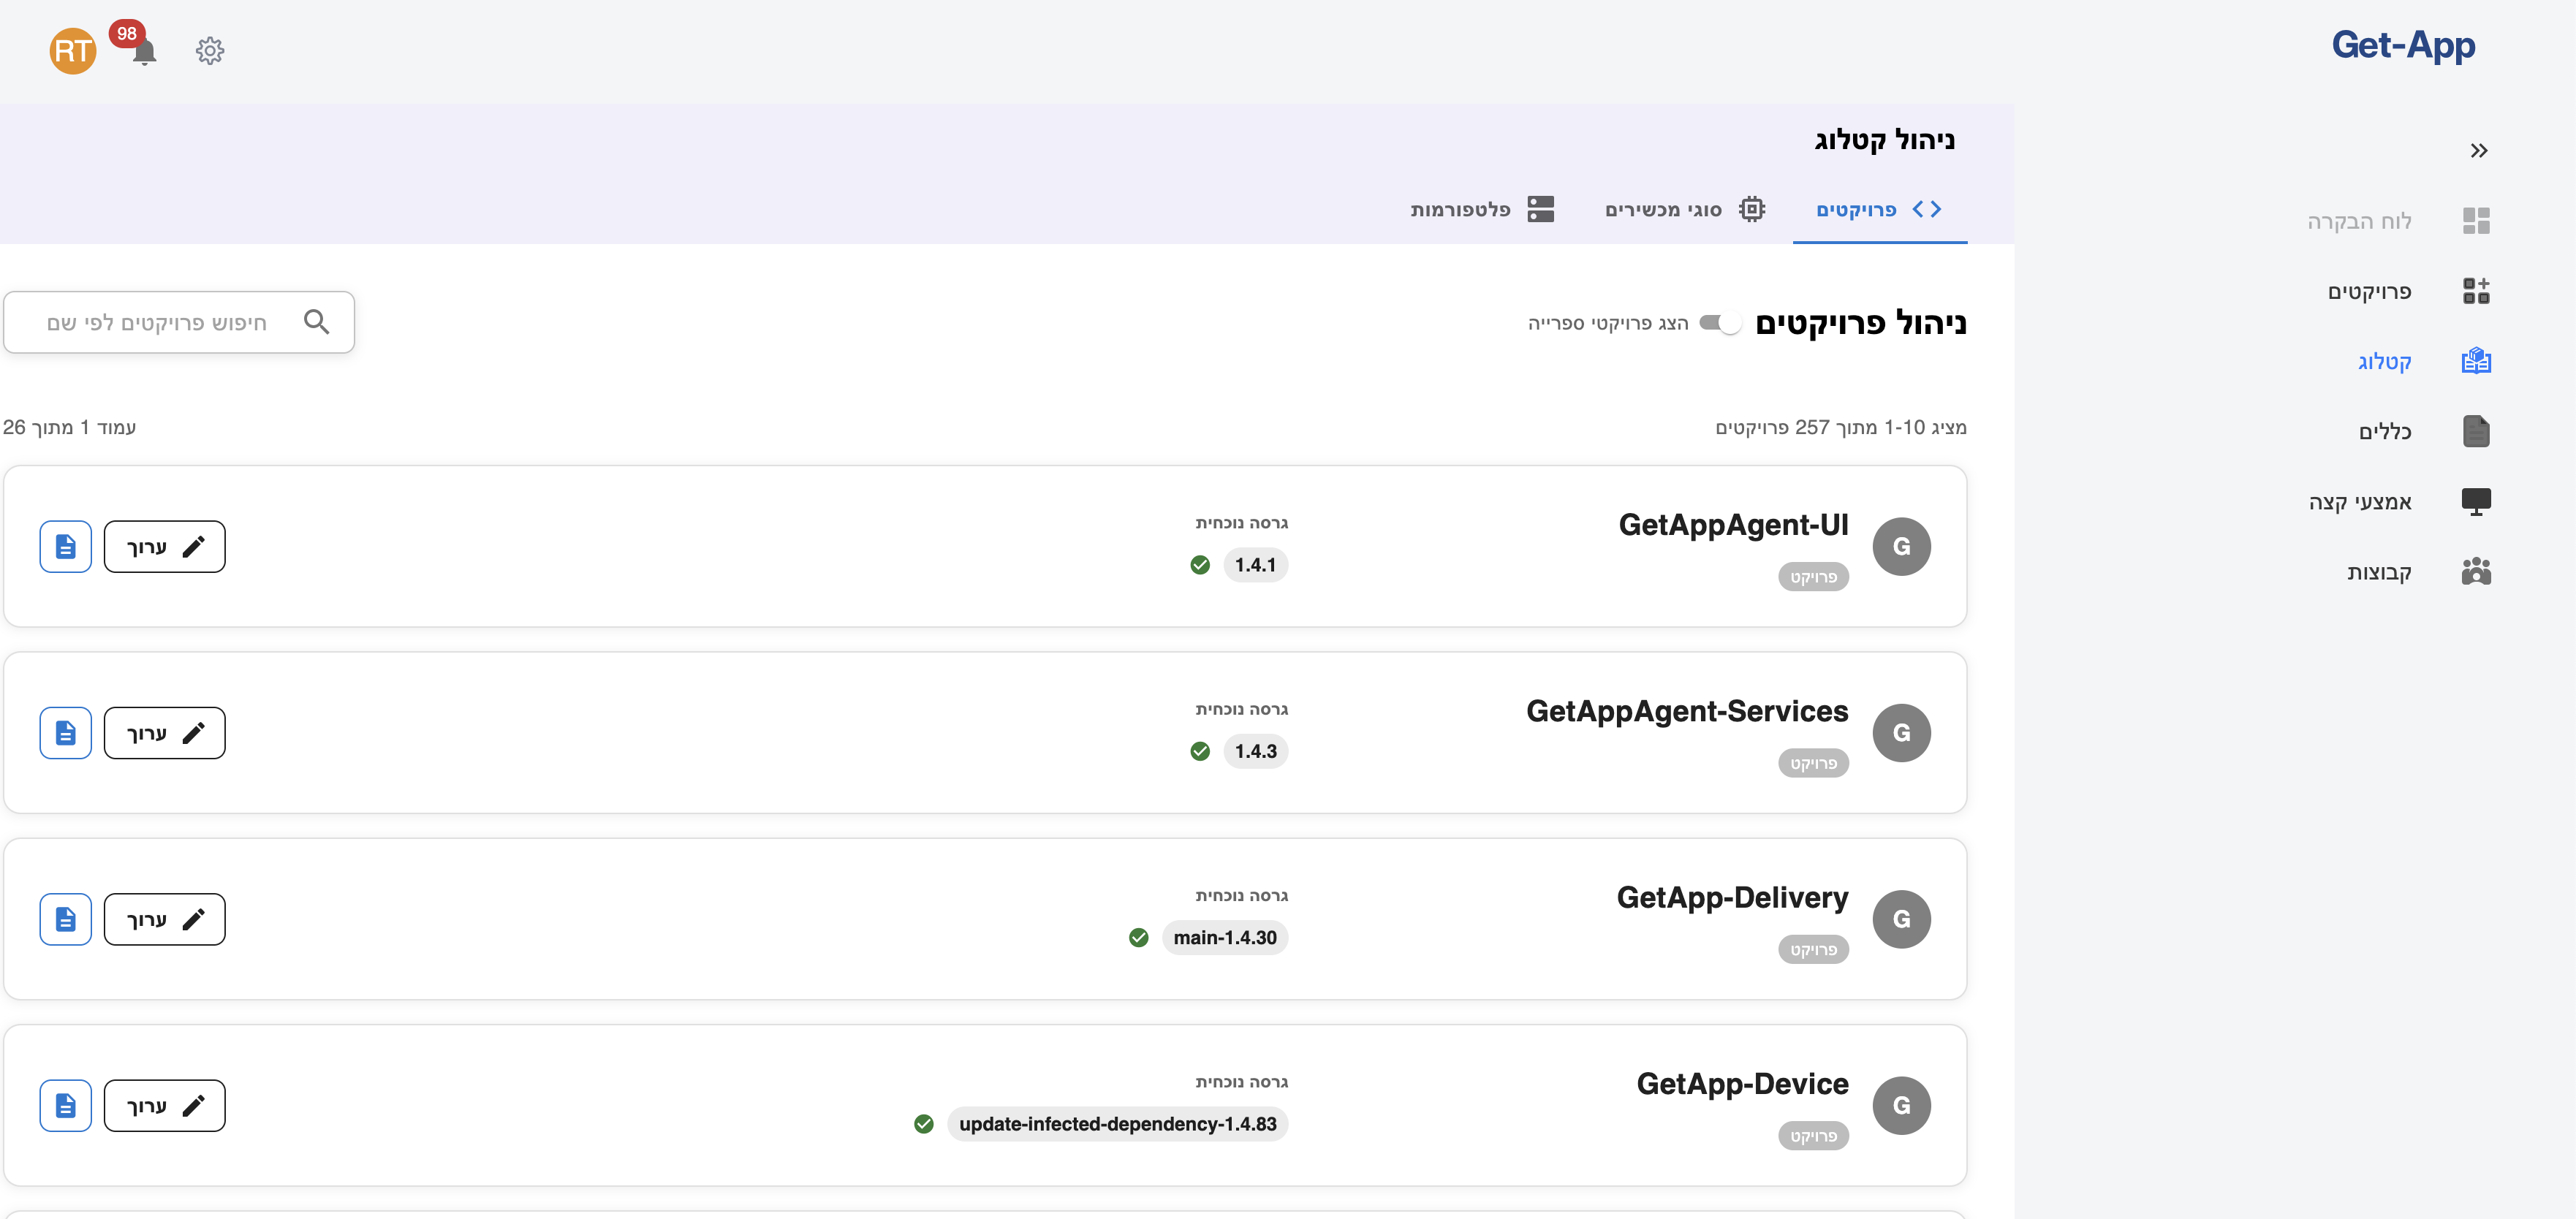Click the code brackets icon on projects tab

point(1926,209)
